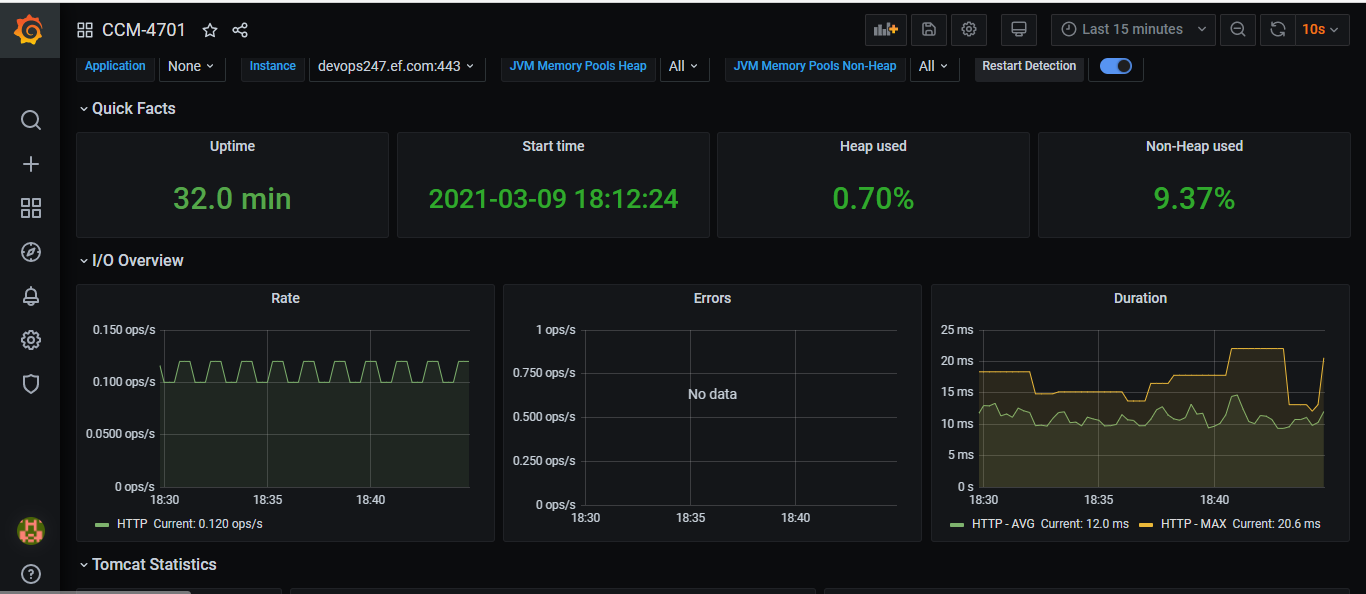Open the Explore compass icon
The width and height of the screenshot is (1366, 594).
(31, 252)
